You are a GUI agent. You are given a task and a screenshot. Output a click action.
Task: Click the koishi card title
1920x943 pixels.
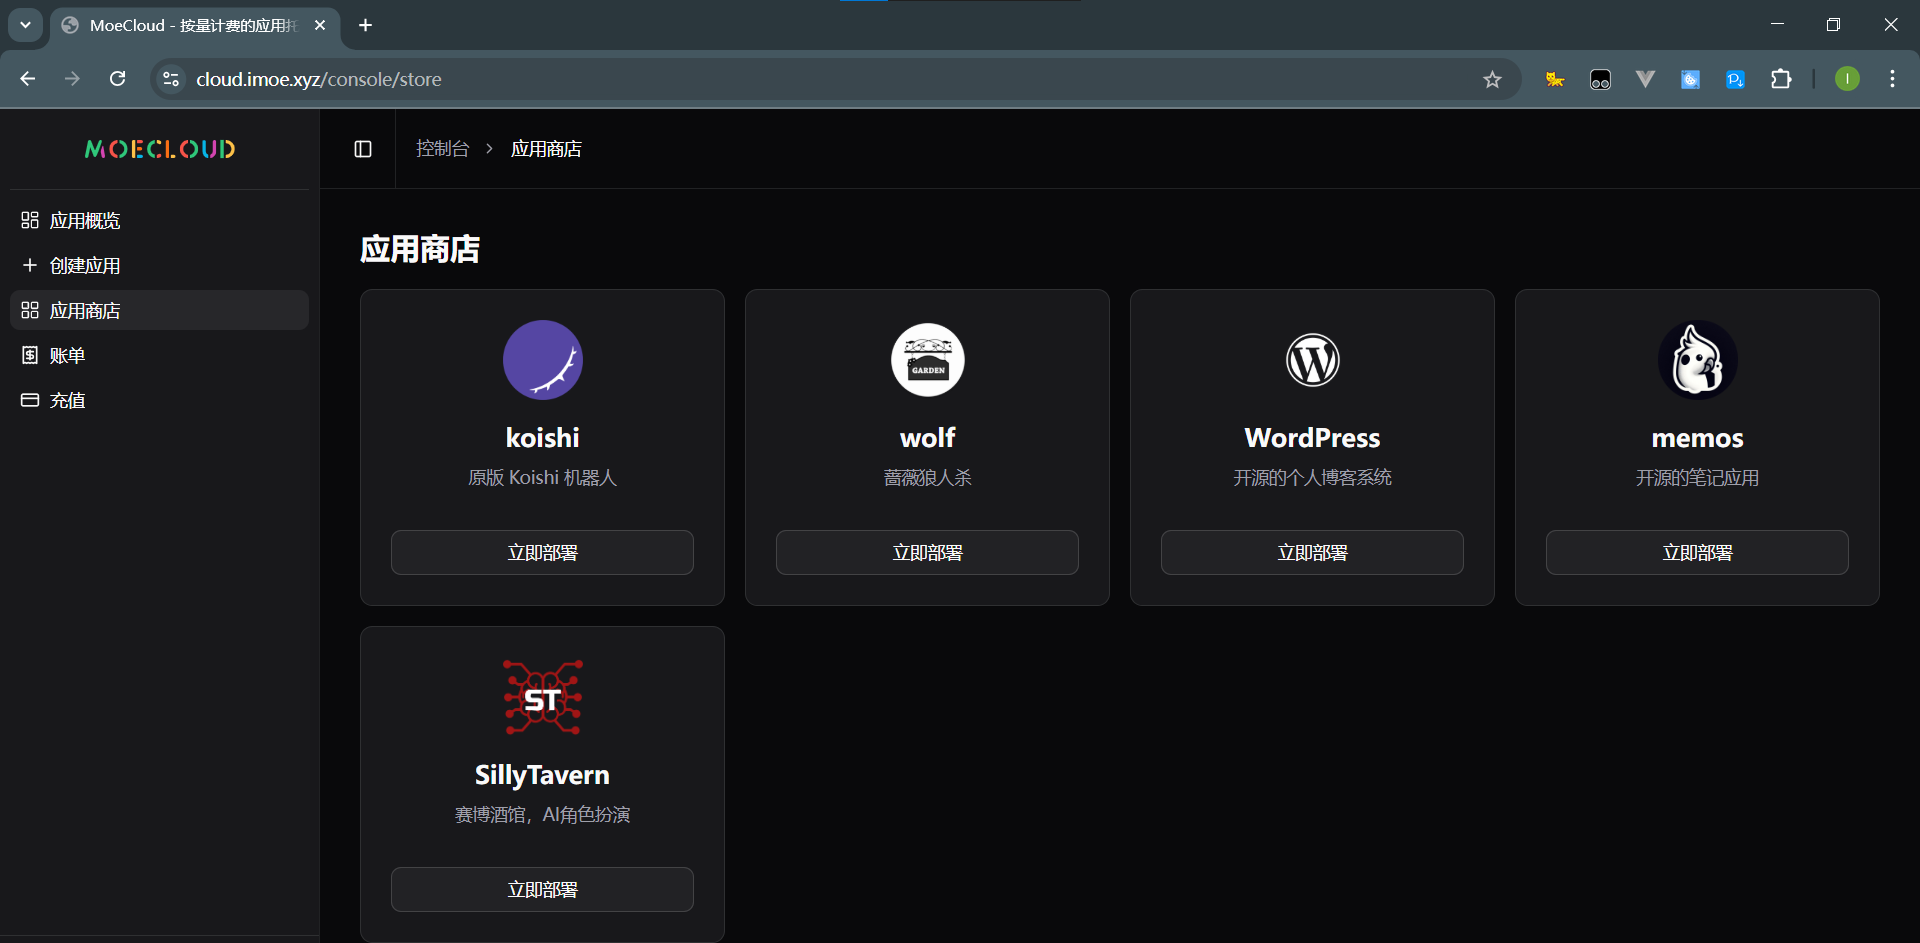(543, 438)
